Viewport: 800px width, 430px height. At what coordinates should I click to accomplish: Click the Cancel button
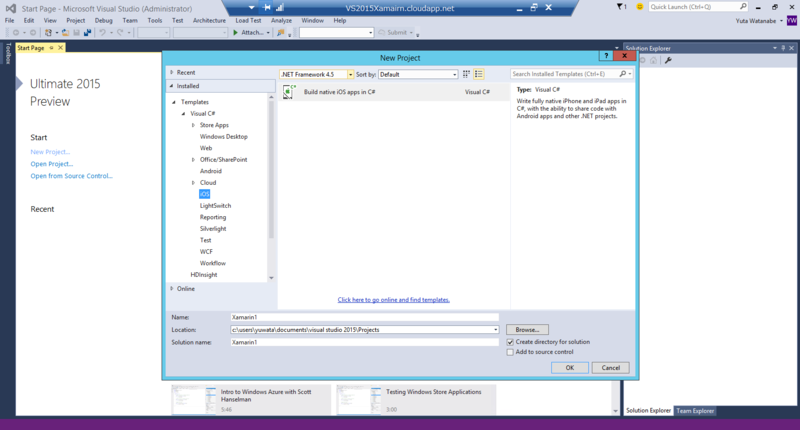pyautogui.click(x=611, y=368)
